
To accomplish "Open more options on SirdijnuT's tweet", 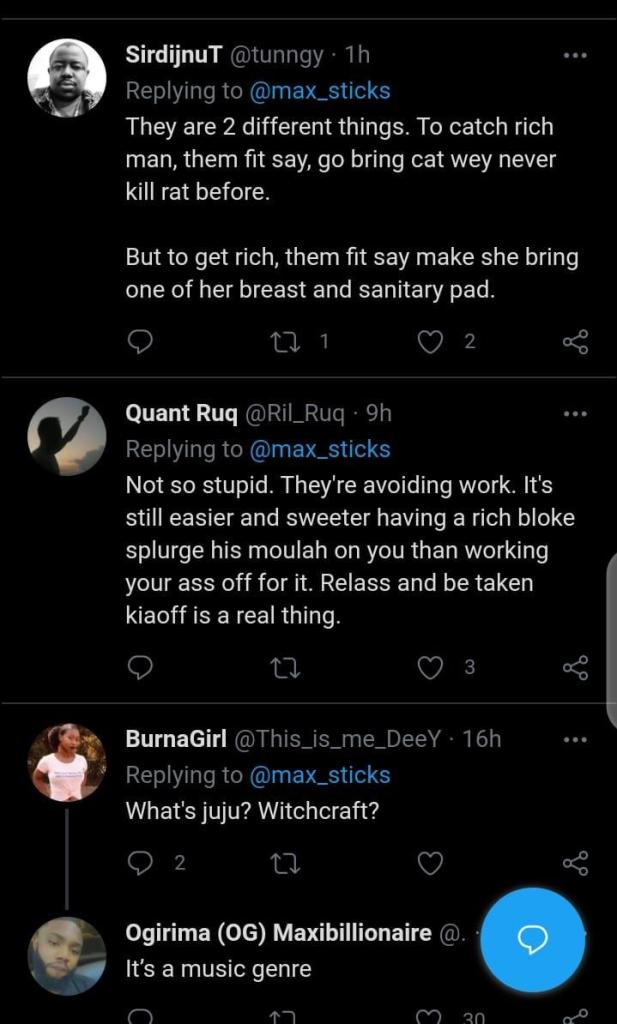I will pos(575,56).
